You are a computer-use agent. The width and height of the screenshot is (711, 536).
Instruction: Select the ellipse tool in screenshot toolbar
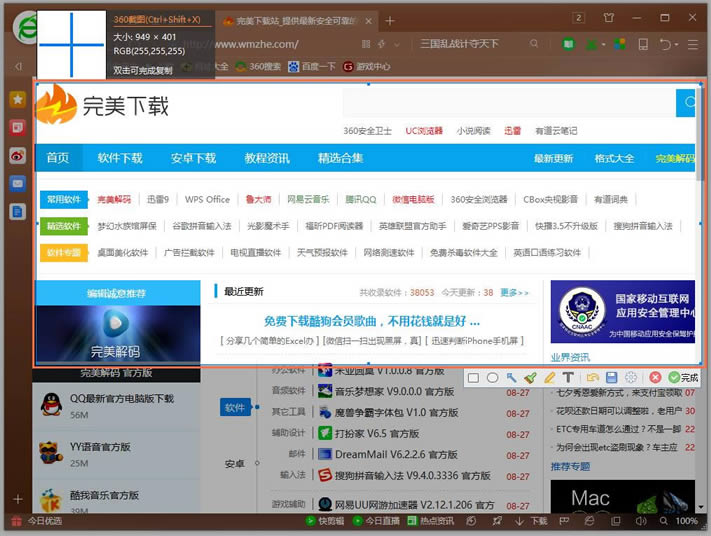(492, 378)
